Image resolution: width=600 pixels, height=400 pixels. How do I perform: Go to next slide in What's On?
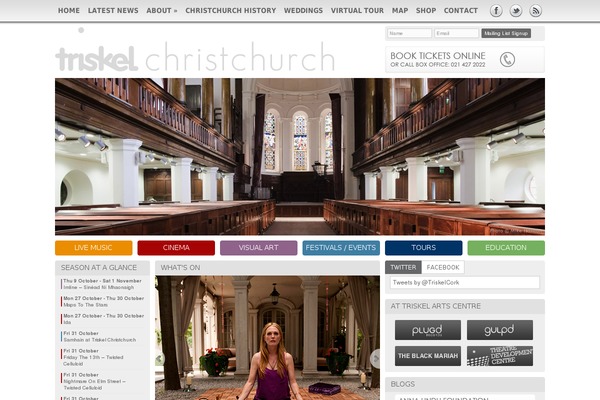click(x=375, y=359)
